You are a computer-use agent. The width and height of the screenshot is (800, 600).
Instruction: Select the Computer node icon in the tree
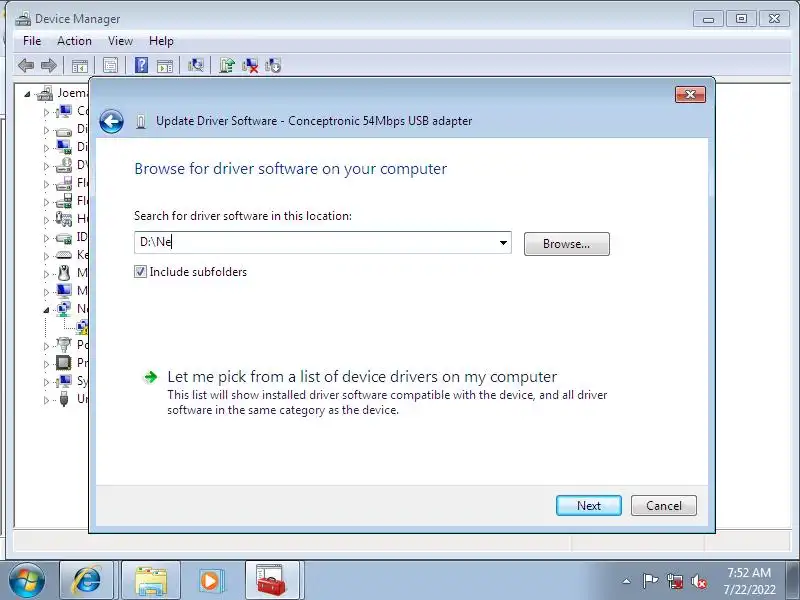(64, 111)
